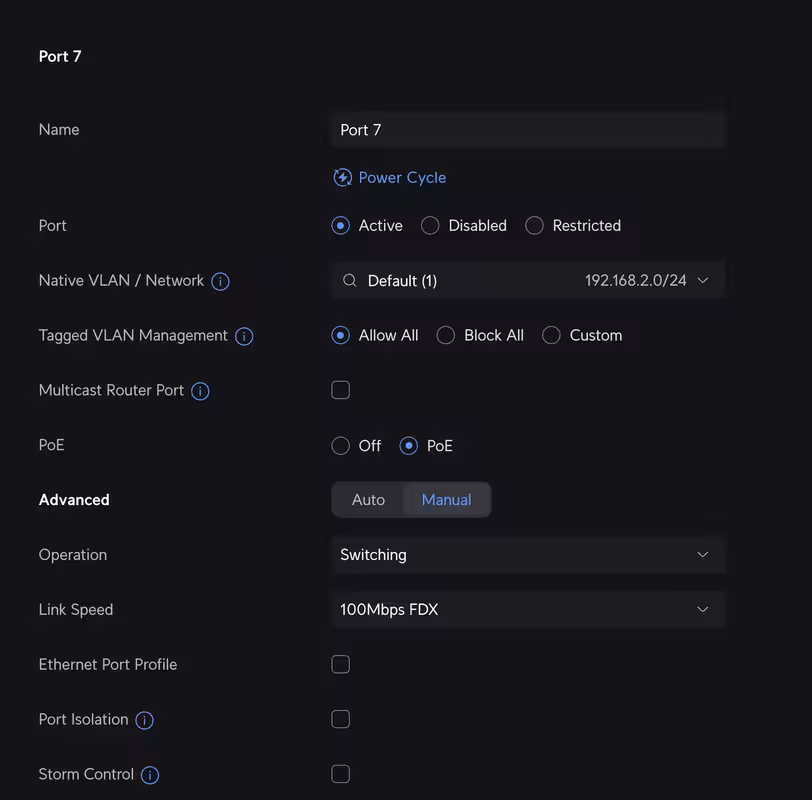Open Port Isolation info icon
This screenshot has width=812, height=800.
(144, 720)
